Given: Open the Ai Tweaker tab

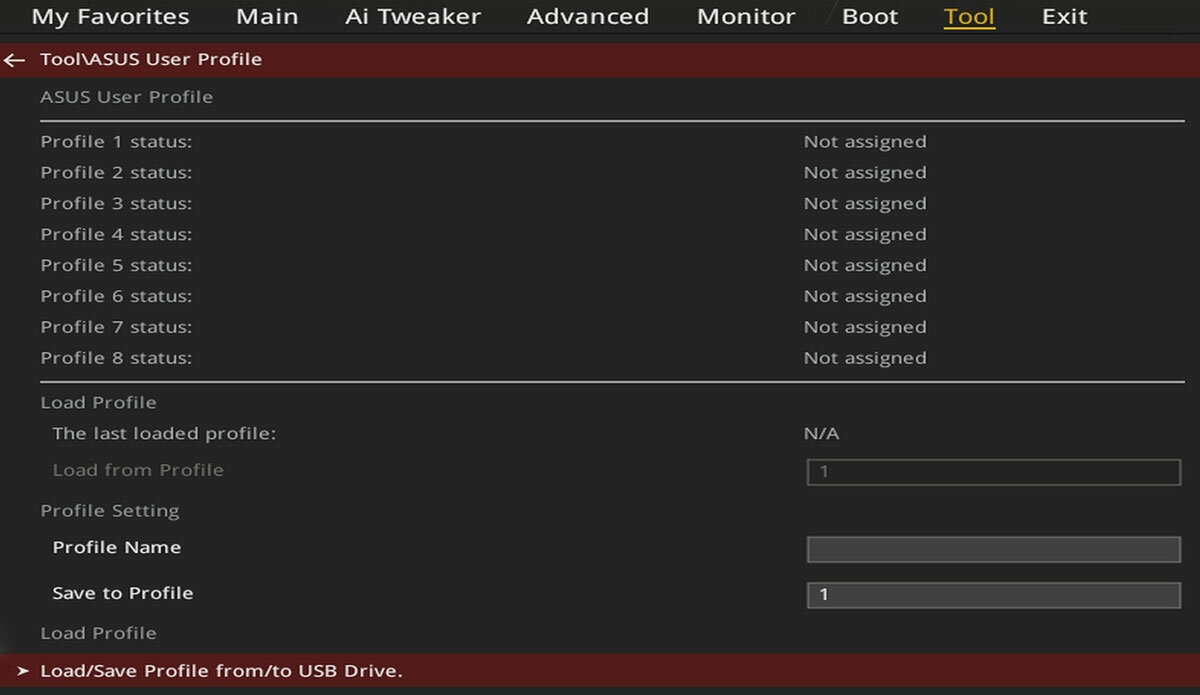Looking at the screenshot, I should [x=413, y=17].
